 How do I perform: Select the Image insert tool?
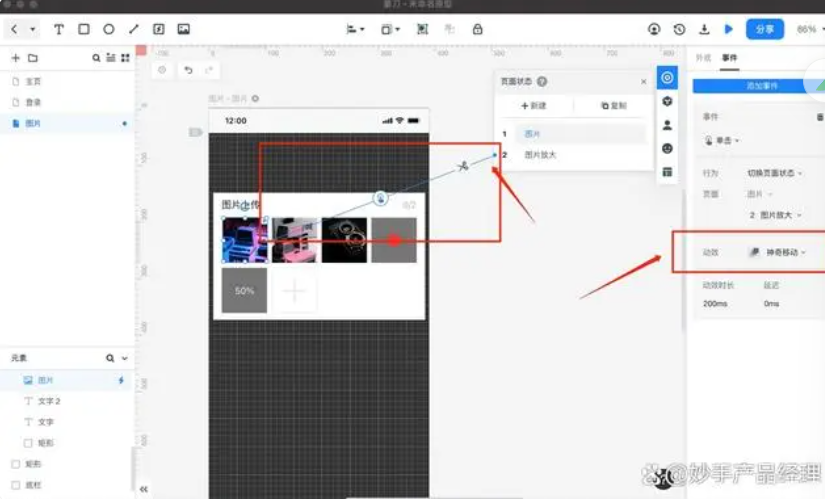click(x=183, y=29)
